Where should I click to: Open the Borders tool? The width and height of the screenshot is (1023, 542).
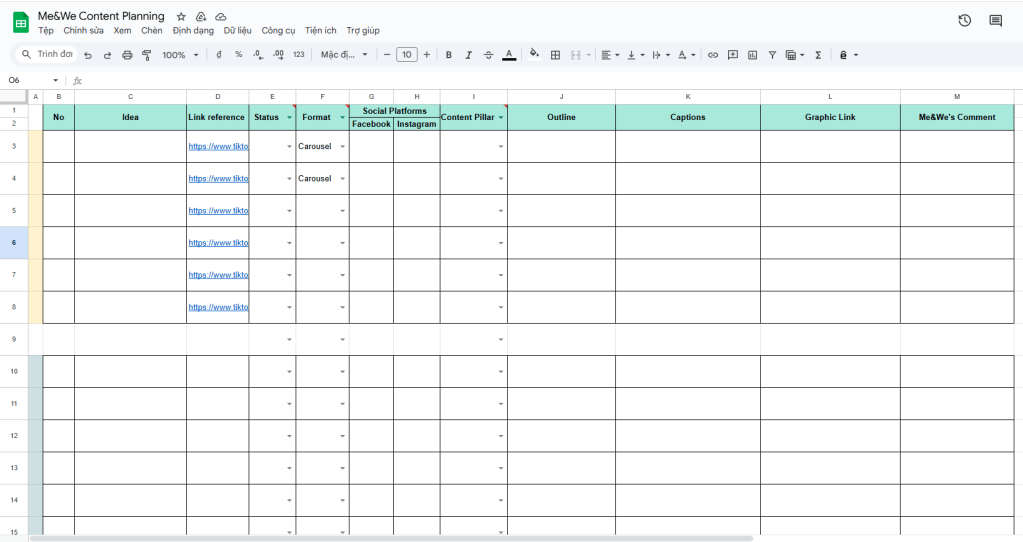[556, 55]
